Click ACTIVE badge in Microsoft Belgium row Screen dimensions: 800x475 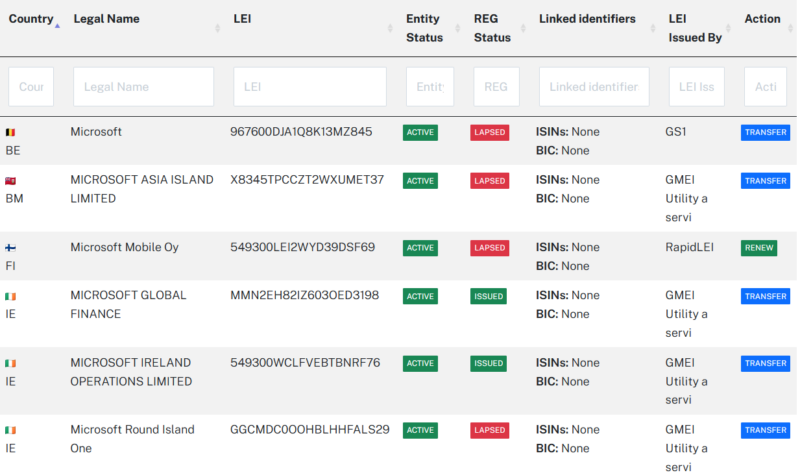[420, 133]
